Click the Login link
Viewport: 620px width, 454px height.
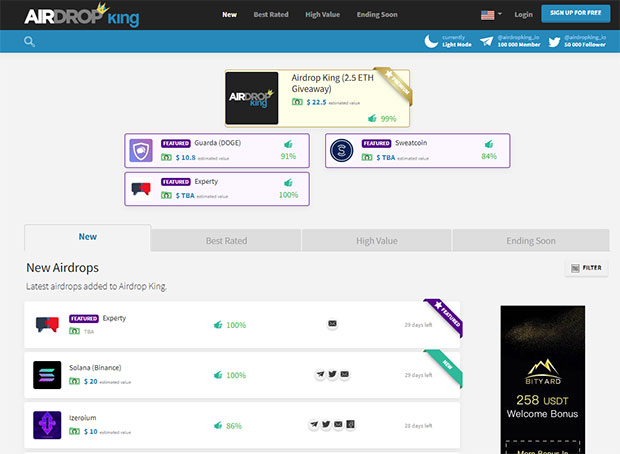point(523,15)
